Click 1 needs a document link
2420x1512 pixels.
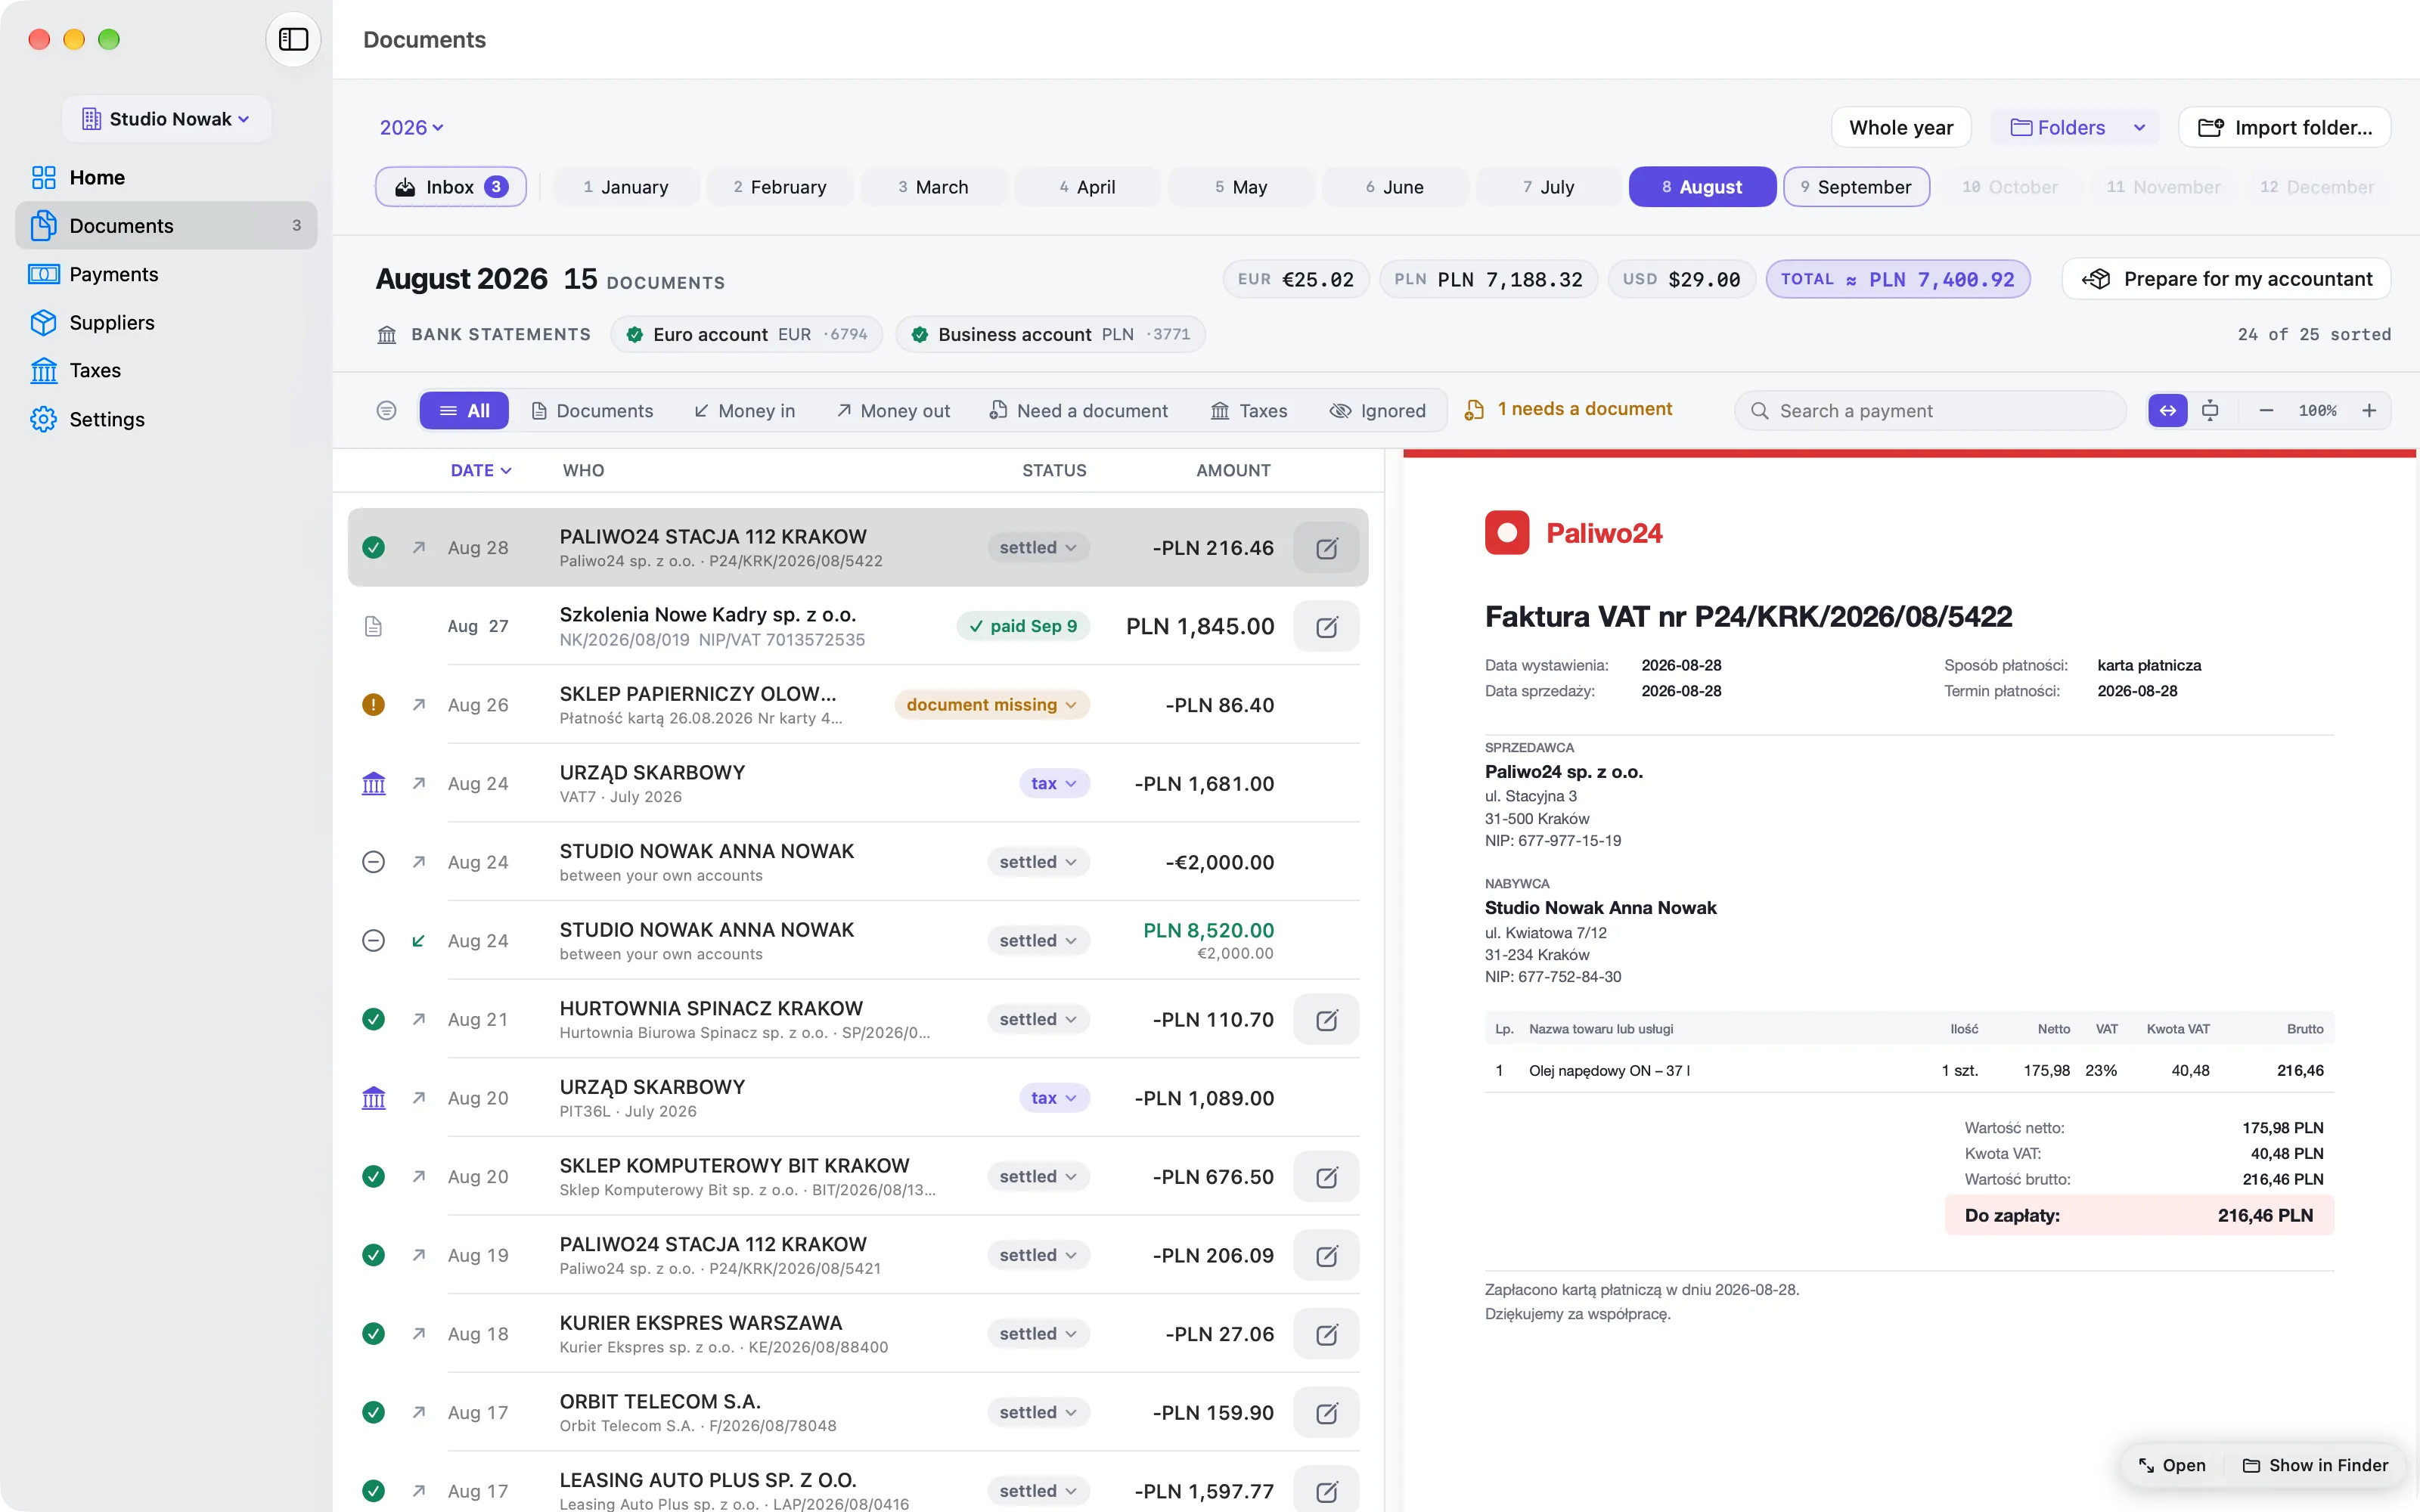click(x=1568, y=409)
